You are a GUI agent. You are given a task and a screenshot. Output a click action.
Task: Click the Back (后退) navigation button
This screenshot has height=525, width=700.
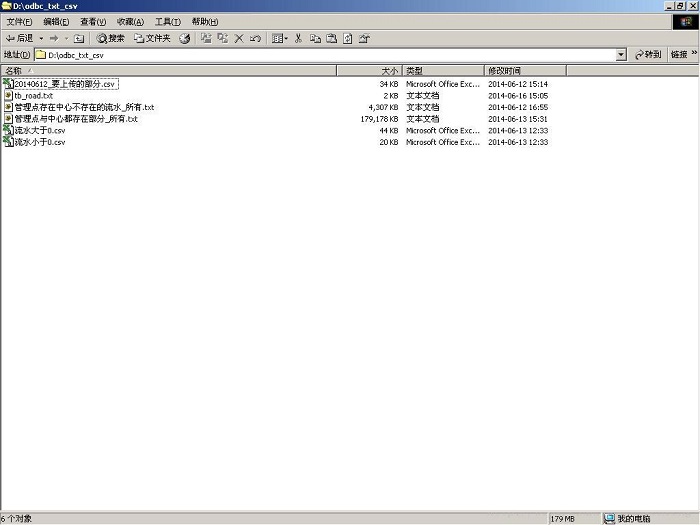19,38
